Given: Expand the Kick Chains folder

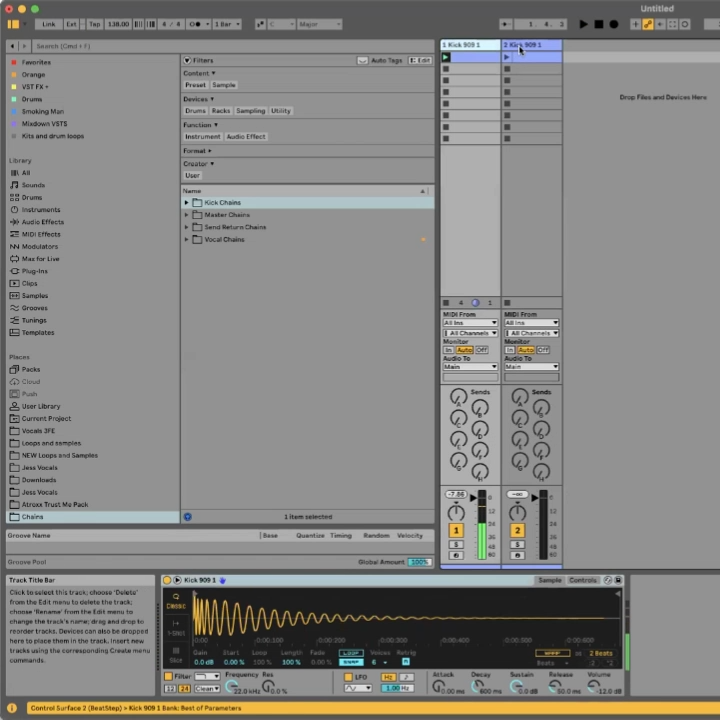Looking at the screenshot, I should [186, 203].
